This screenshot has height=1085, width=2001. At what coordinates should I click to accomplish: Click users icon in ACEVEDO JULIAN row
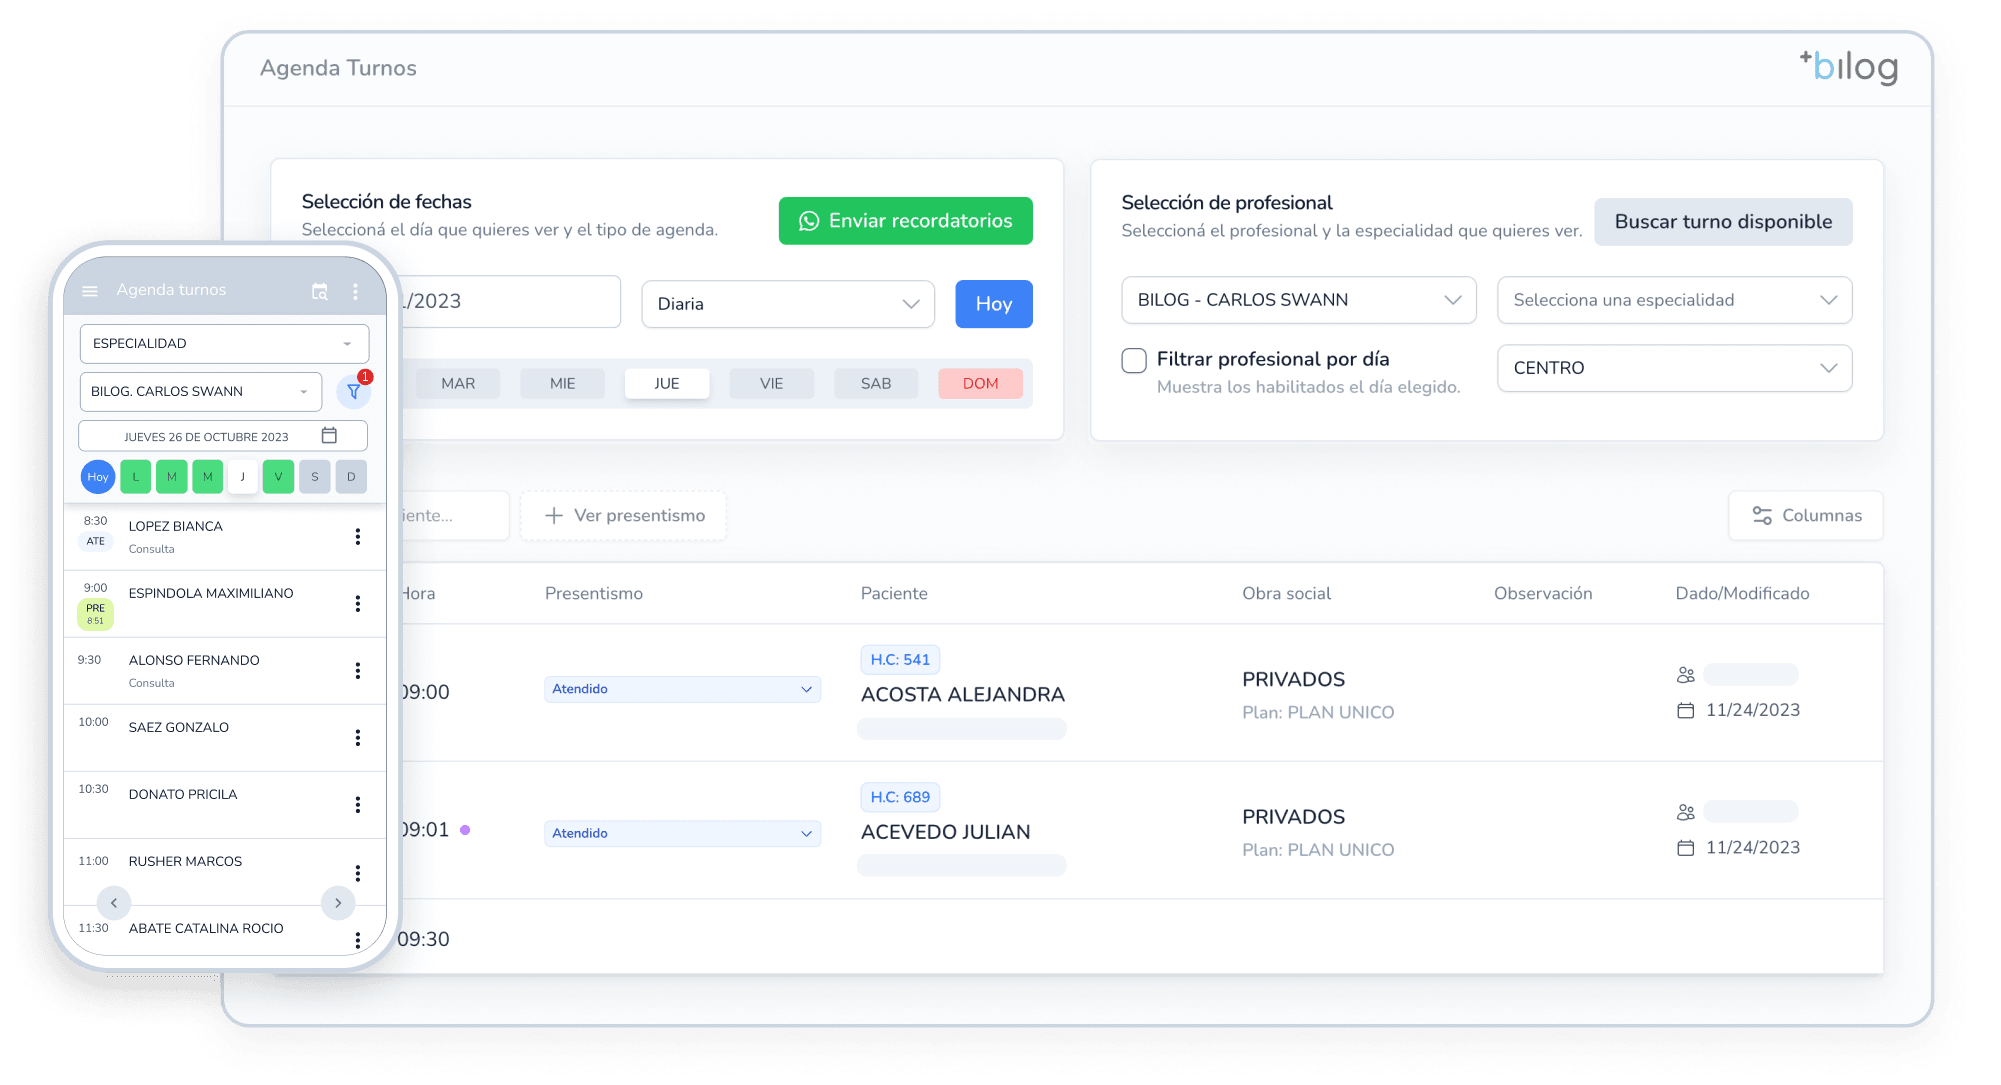1686,812
